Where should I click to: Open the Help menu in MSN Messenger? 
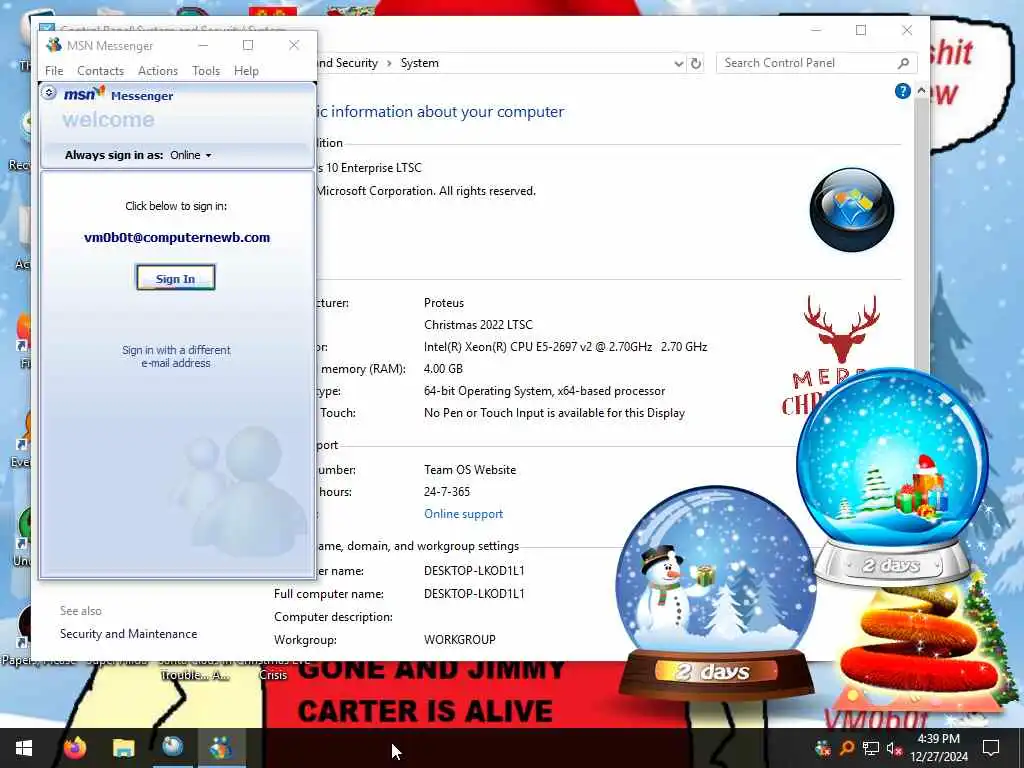pos(246,71)
